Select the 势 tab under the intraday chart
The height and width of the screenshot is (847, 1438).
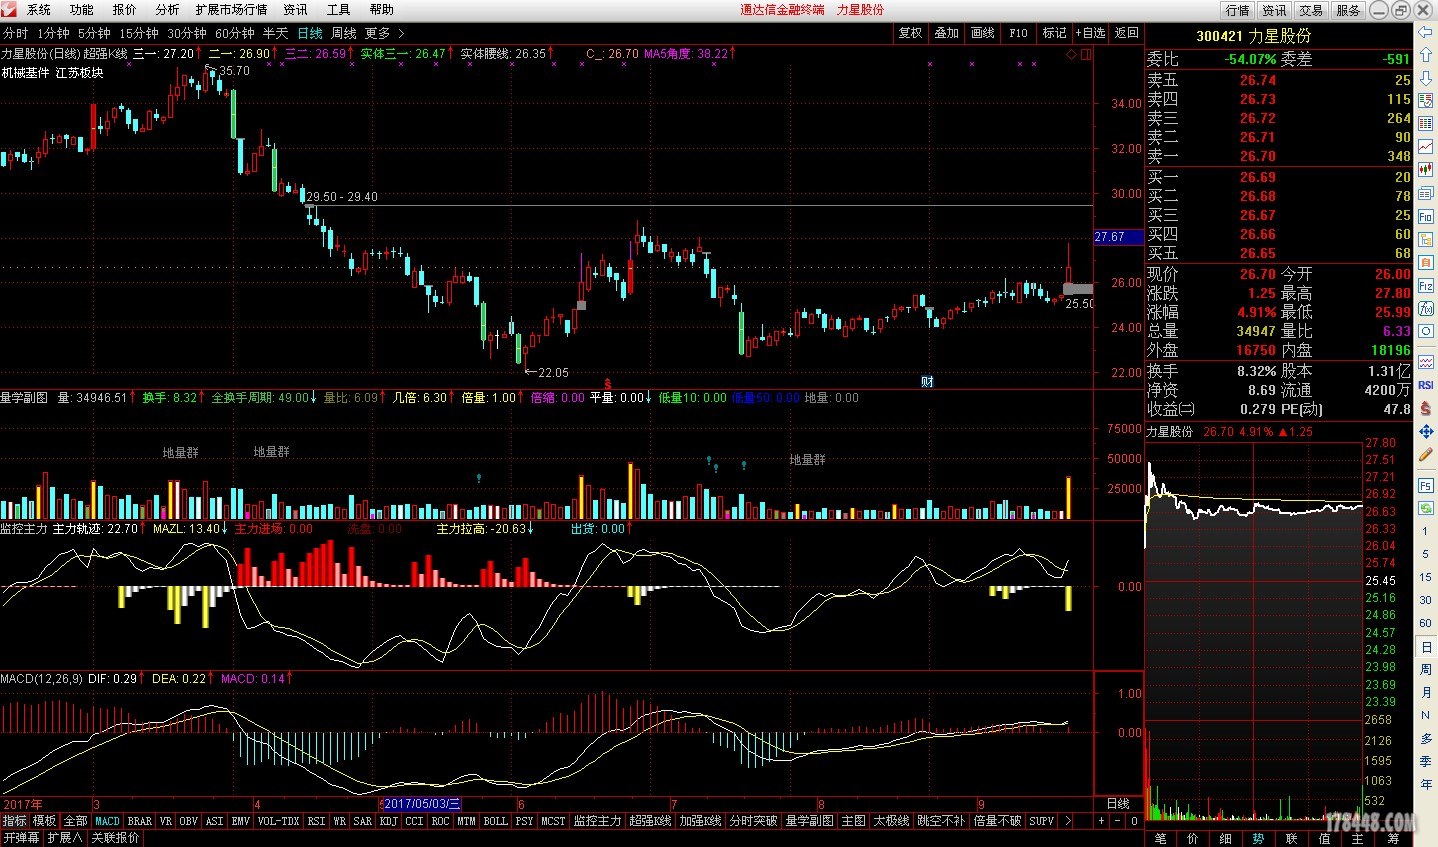tap(1259, 839)
